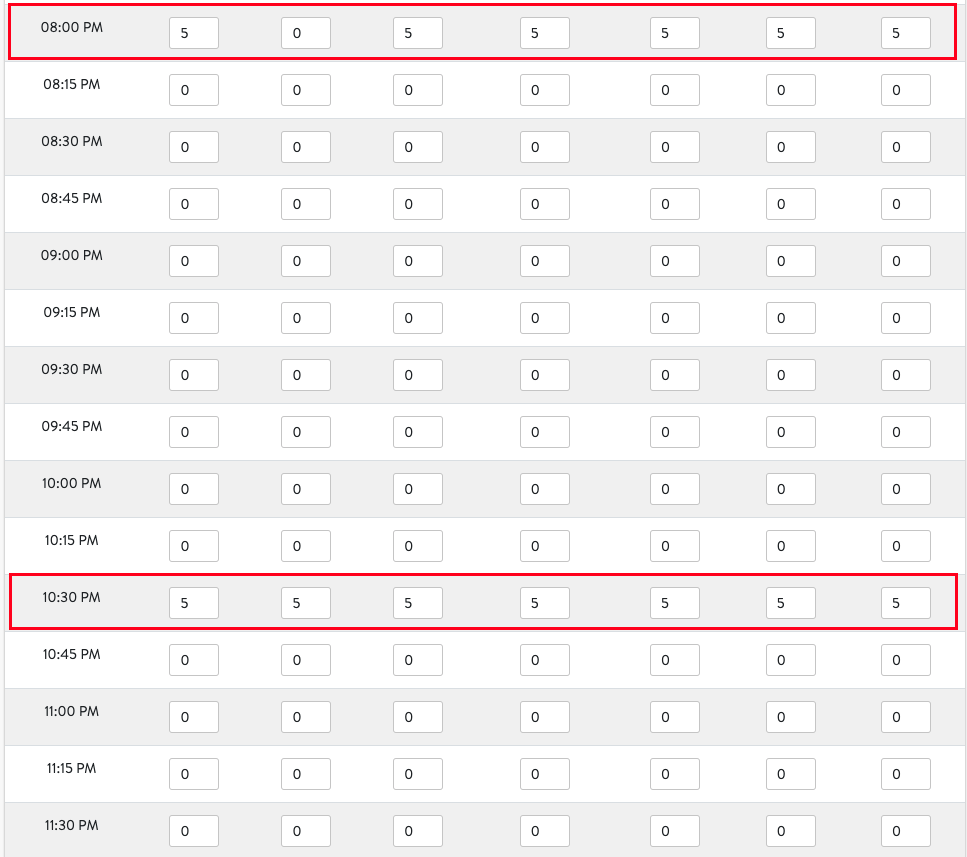Select the seventh column field at 10:15 PM
The height and width of the screenshot is (857, 967).
click(x=905, y=545)
